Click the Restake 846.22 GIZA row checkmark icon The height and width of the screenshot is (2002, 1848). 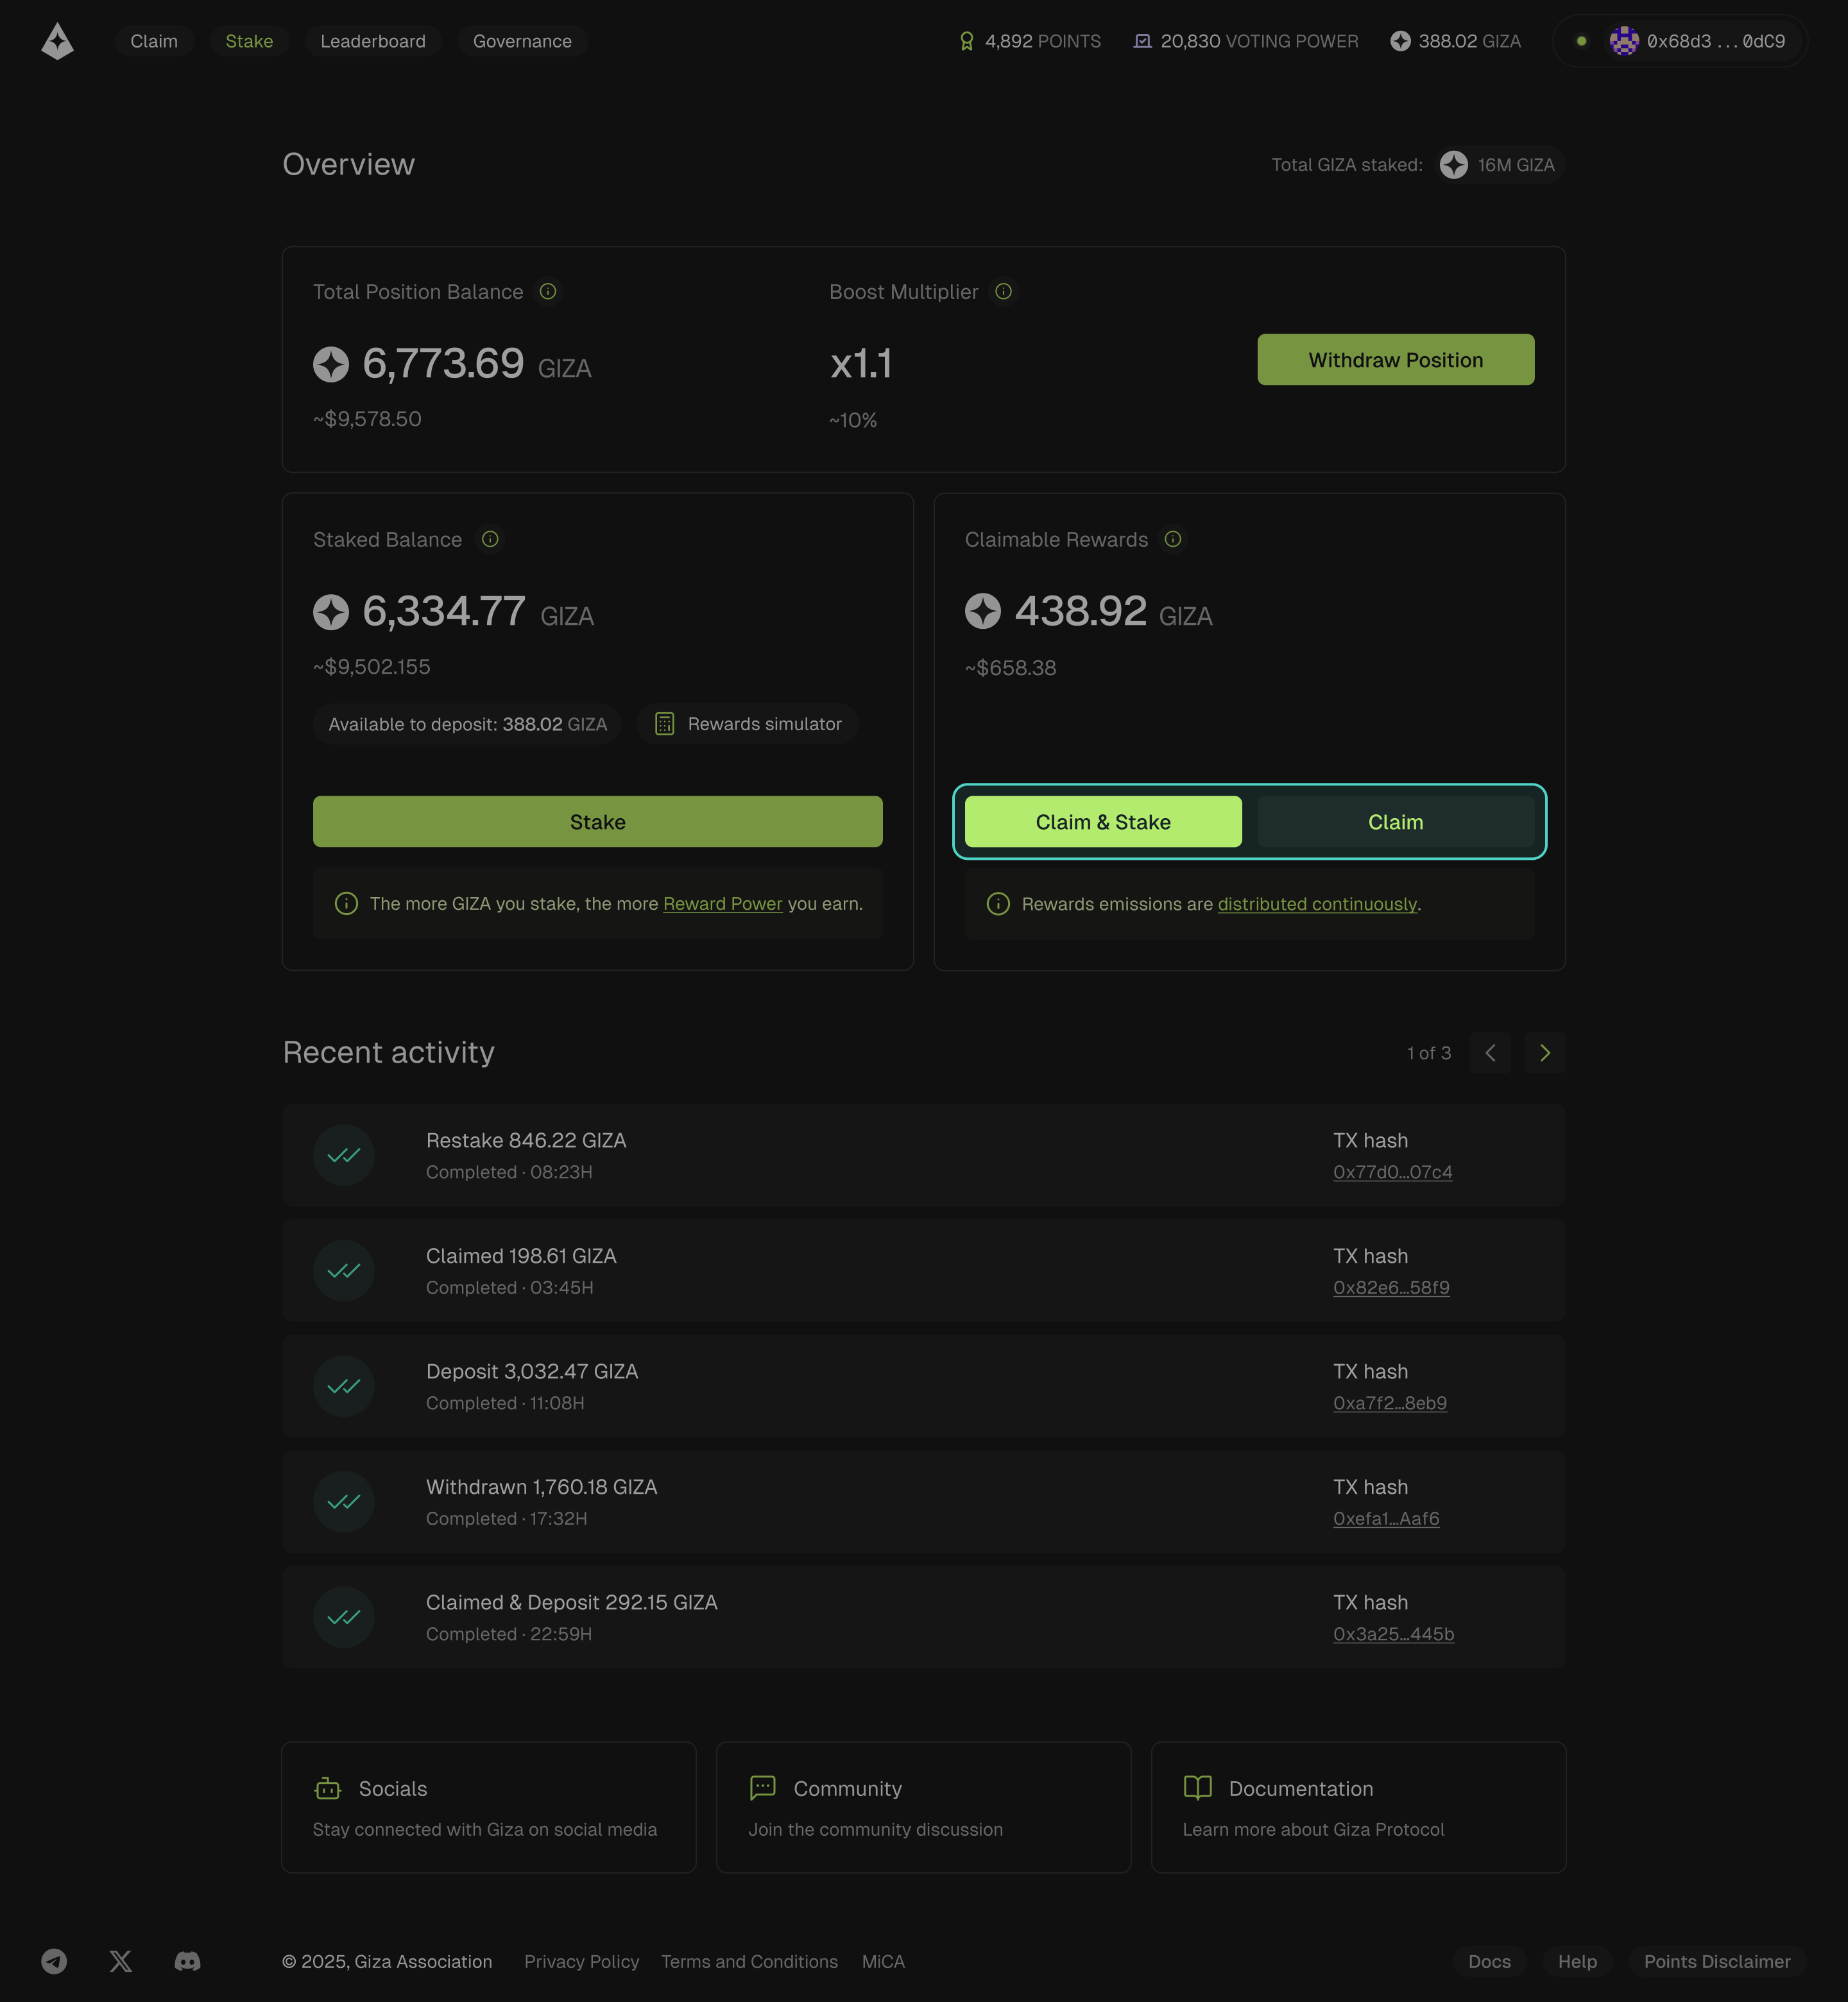coord(344,1155)
